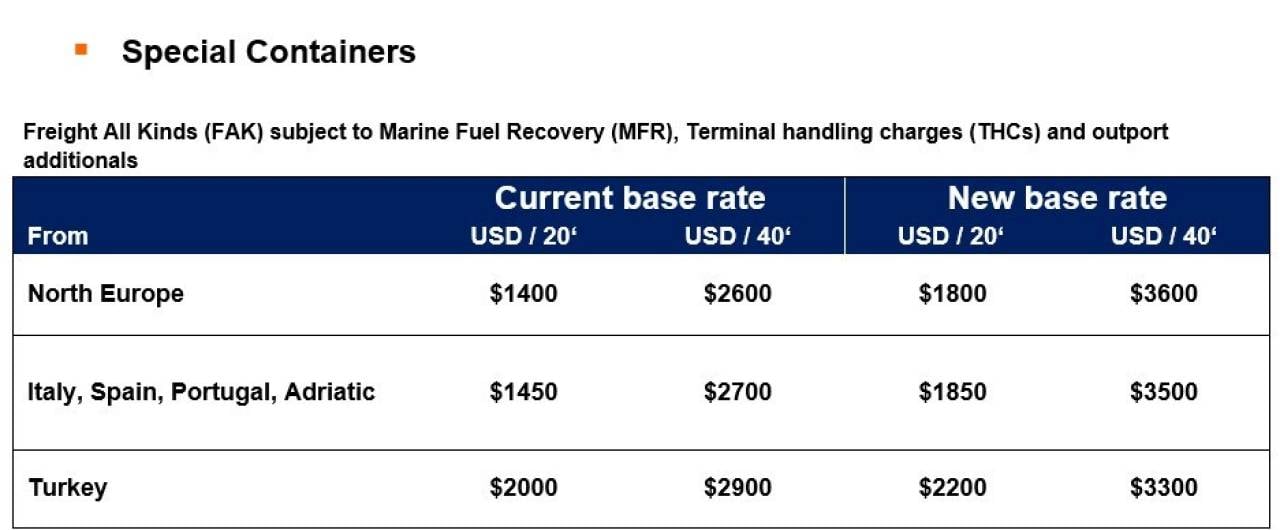Select the Special Containers heading
1280x530 pixels.
pyautogui.click(x=269, y=52)
